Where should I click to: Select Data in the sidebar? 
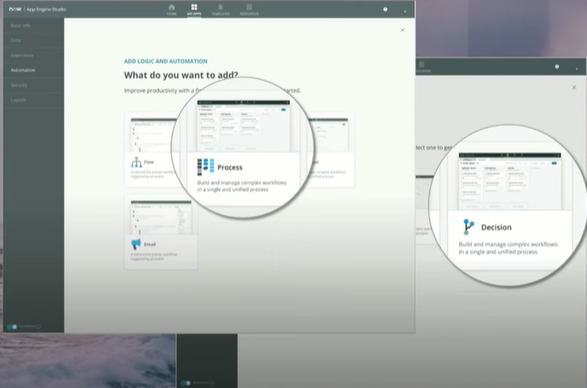(15, 40)
